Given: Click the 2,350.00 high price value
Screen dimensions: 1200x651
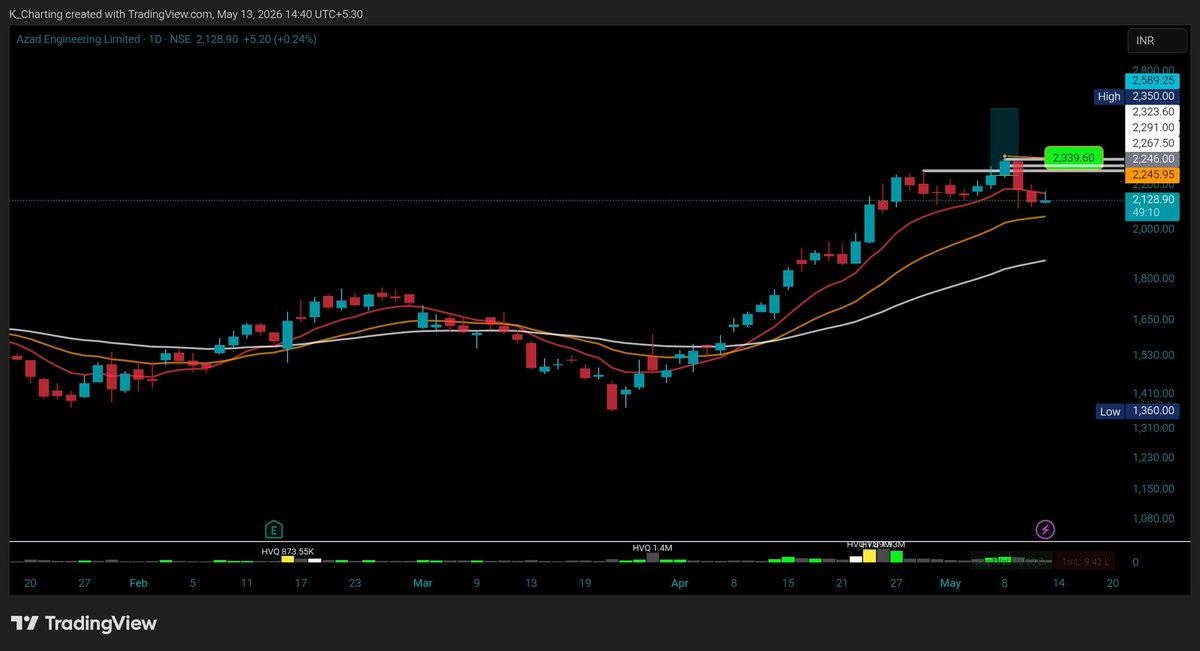Looking at the screenshot, I should point(1153,97).
